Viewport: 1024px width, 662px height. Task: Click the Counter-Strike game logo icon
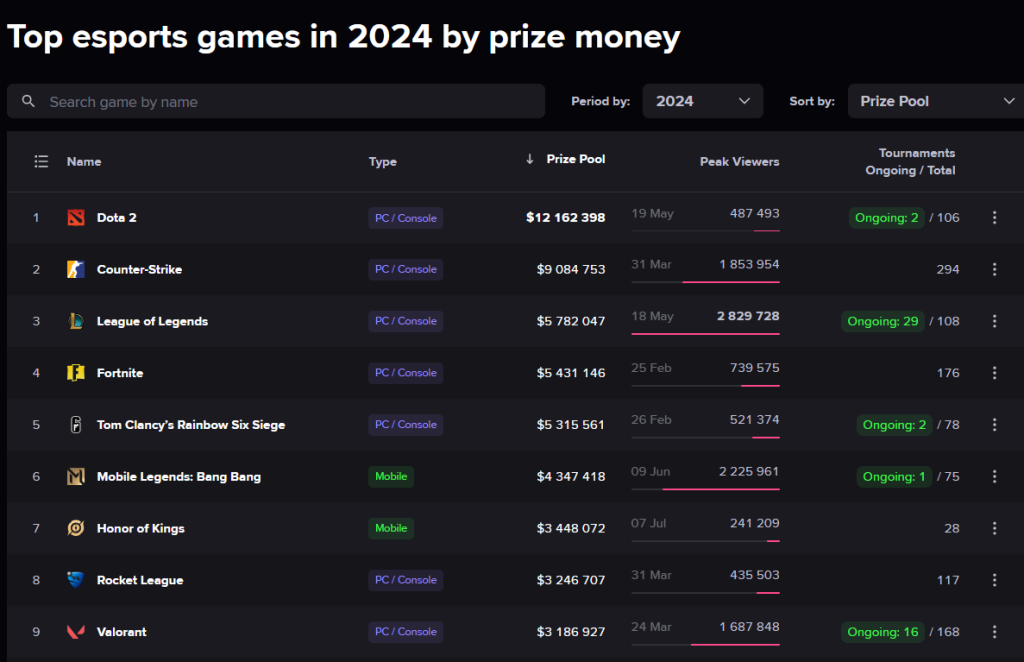(x=76, y=269)
